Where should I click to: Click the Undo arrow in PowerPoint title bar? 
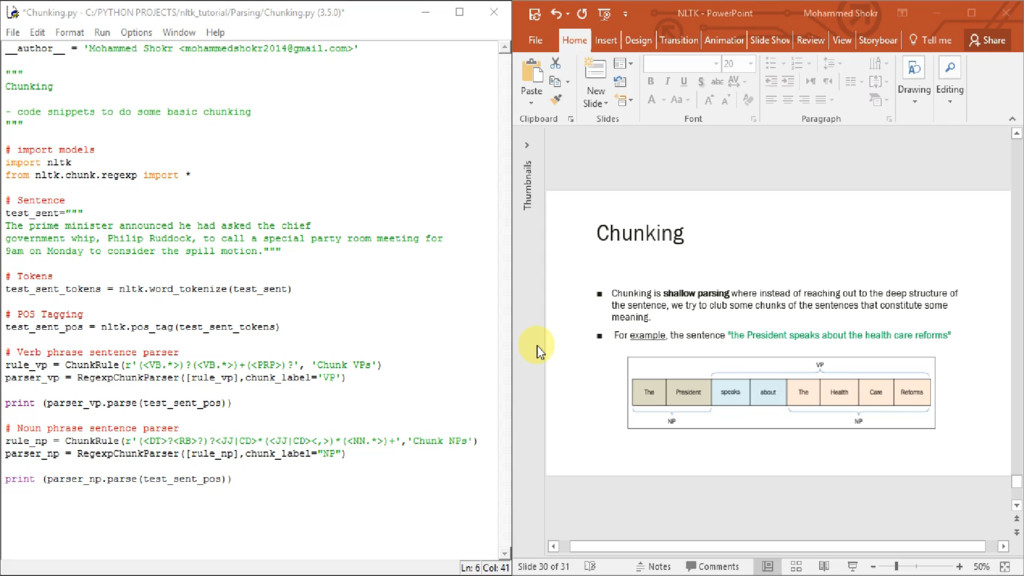(557, 14)
